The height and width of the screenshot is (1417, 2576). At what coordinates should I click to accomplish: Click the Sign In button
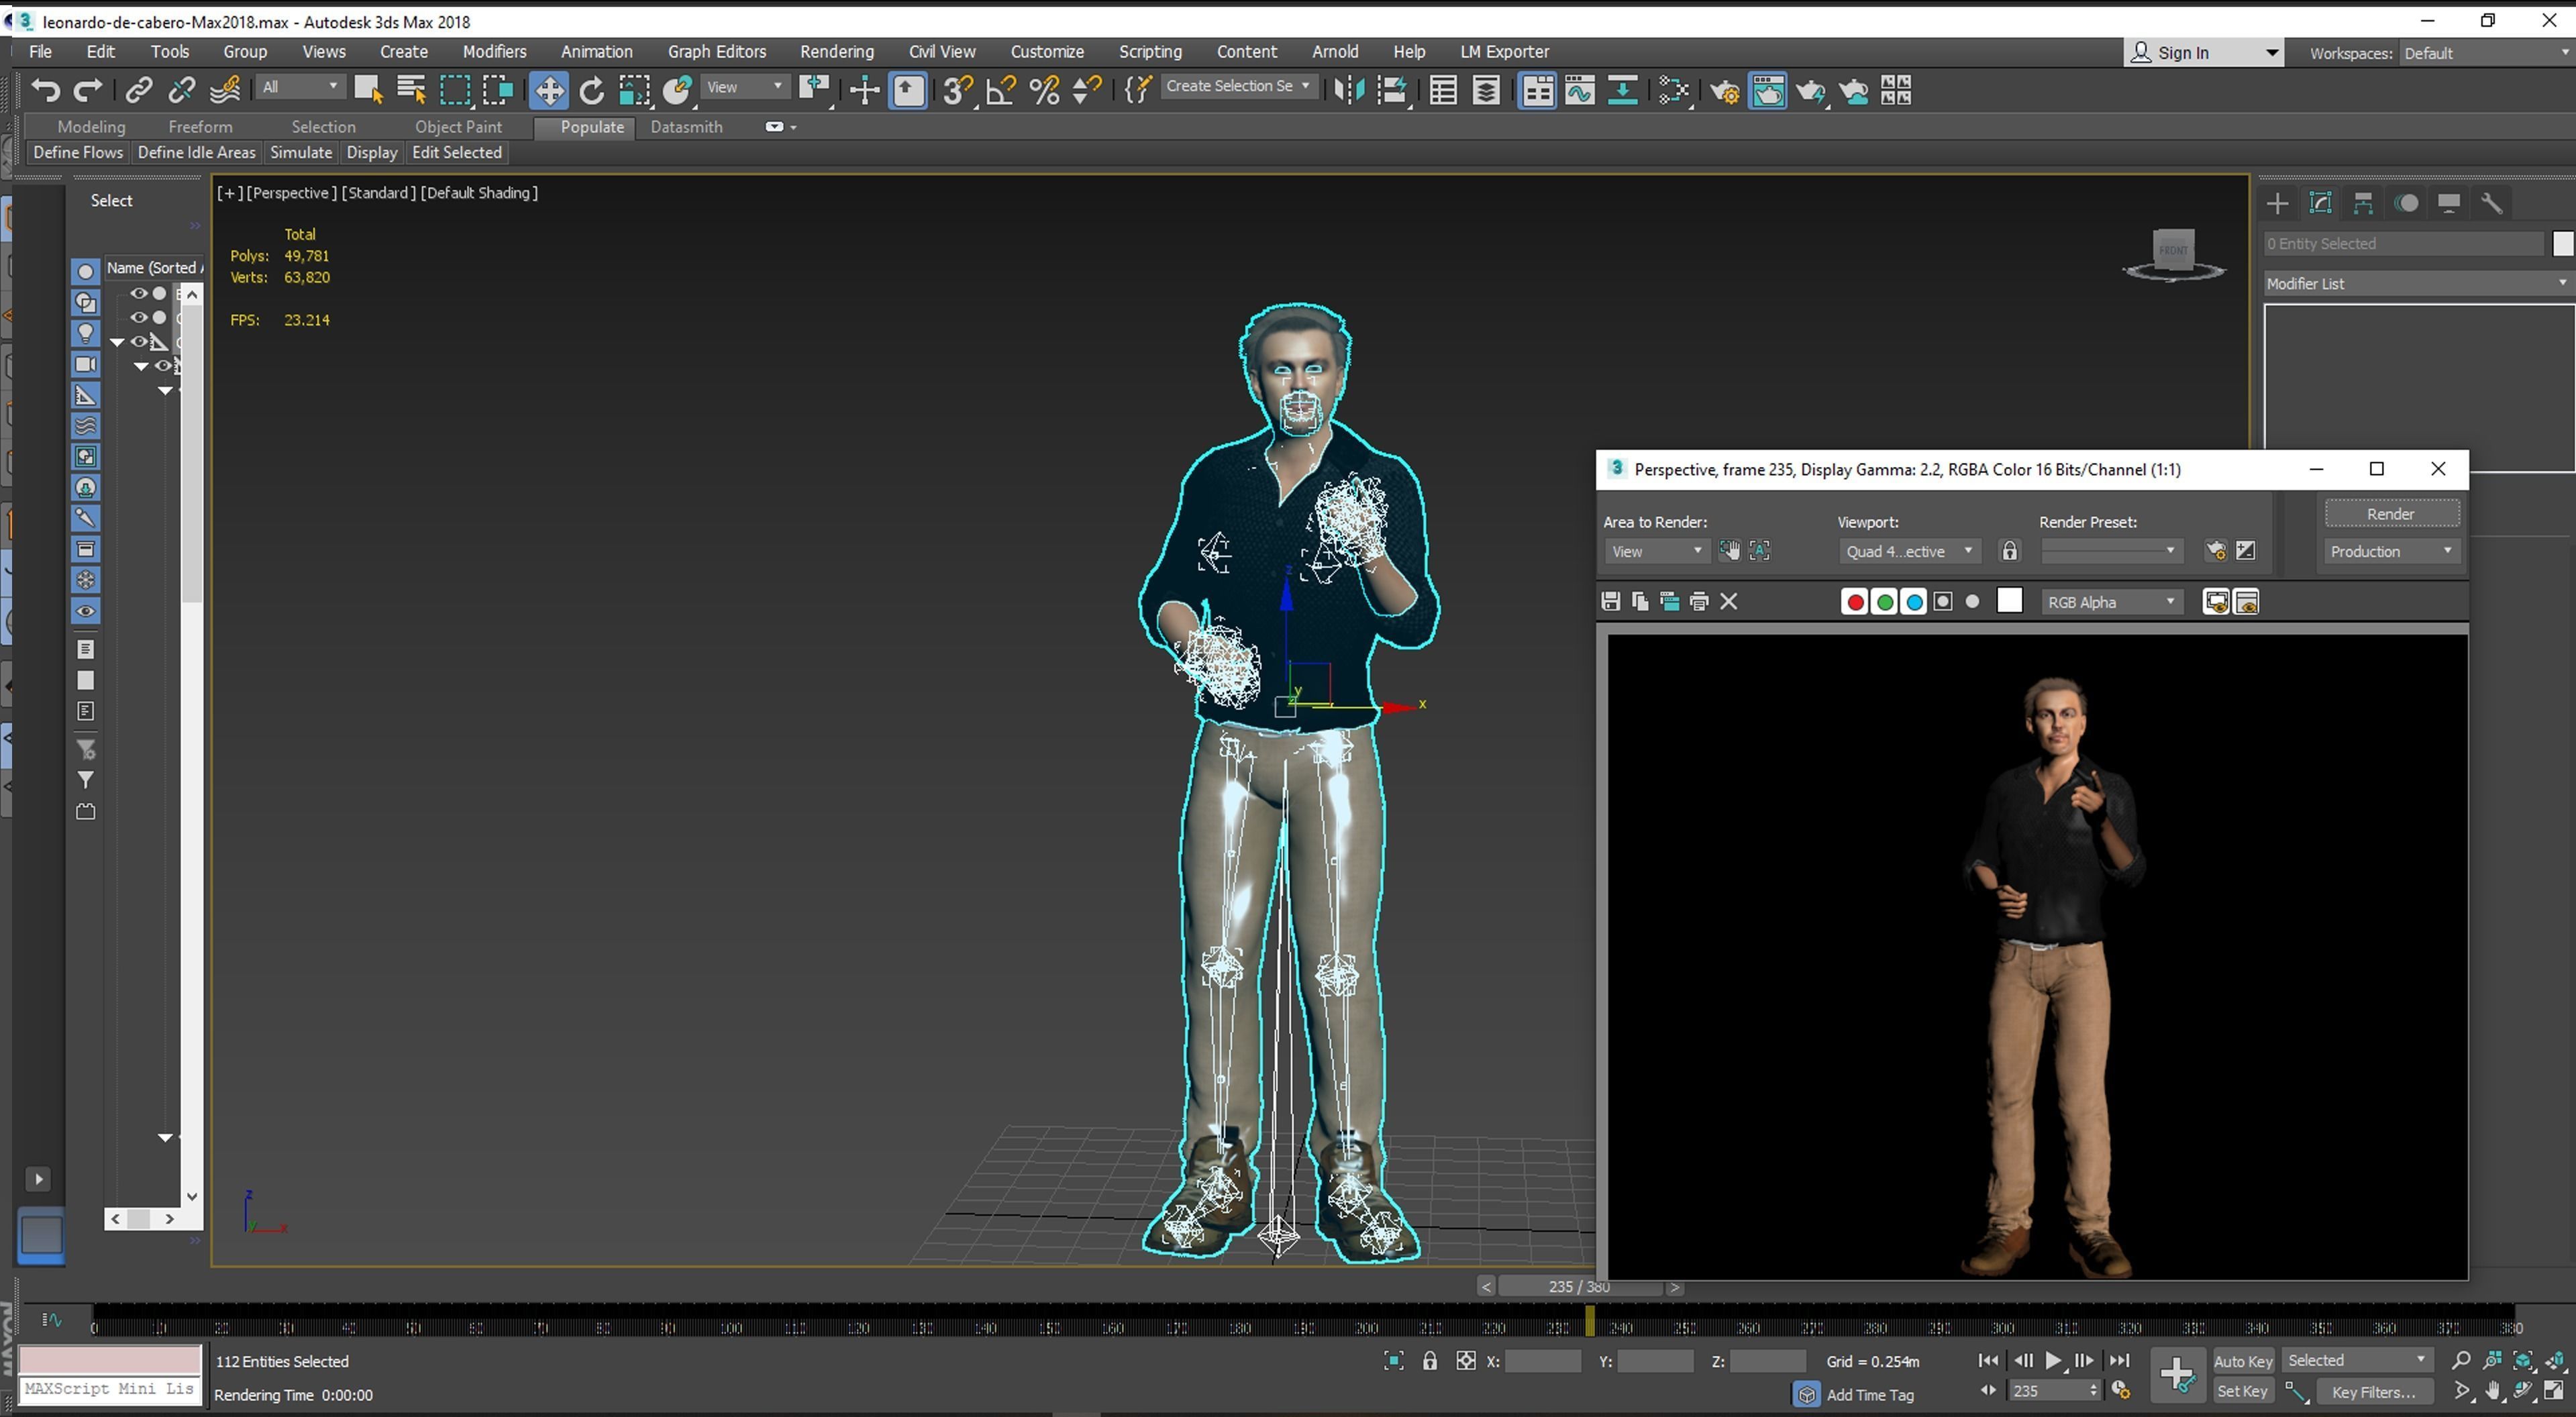coord(2203,53)
